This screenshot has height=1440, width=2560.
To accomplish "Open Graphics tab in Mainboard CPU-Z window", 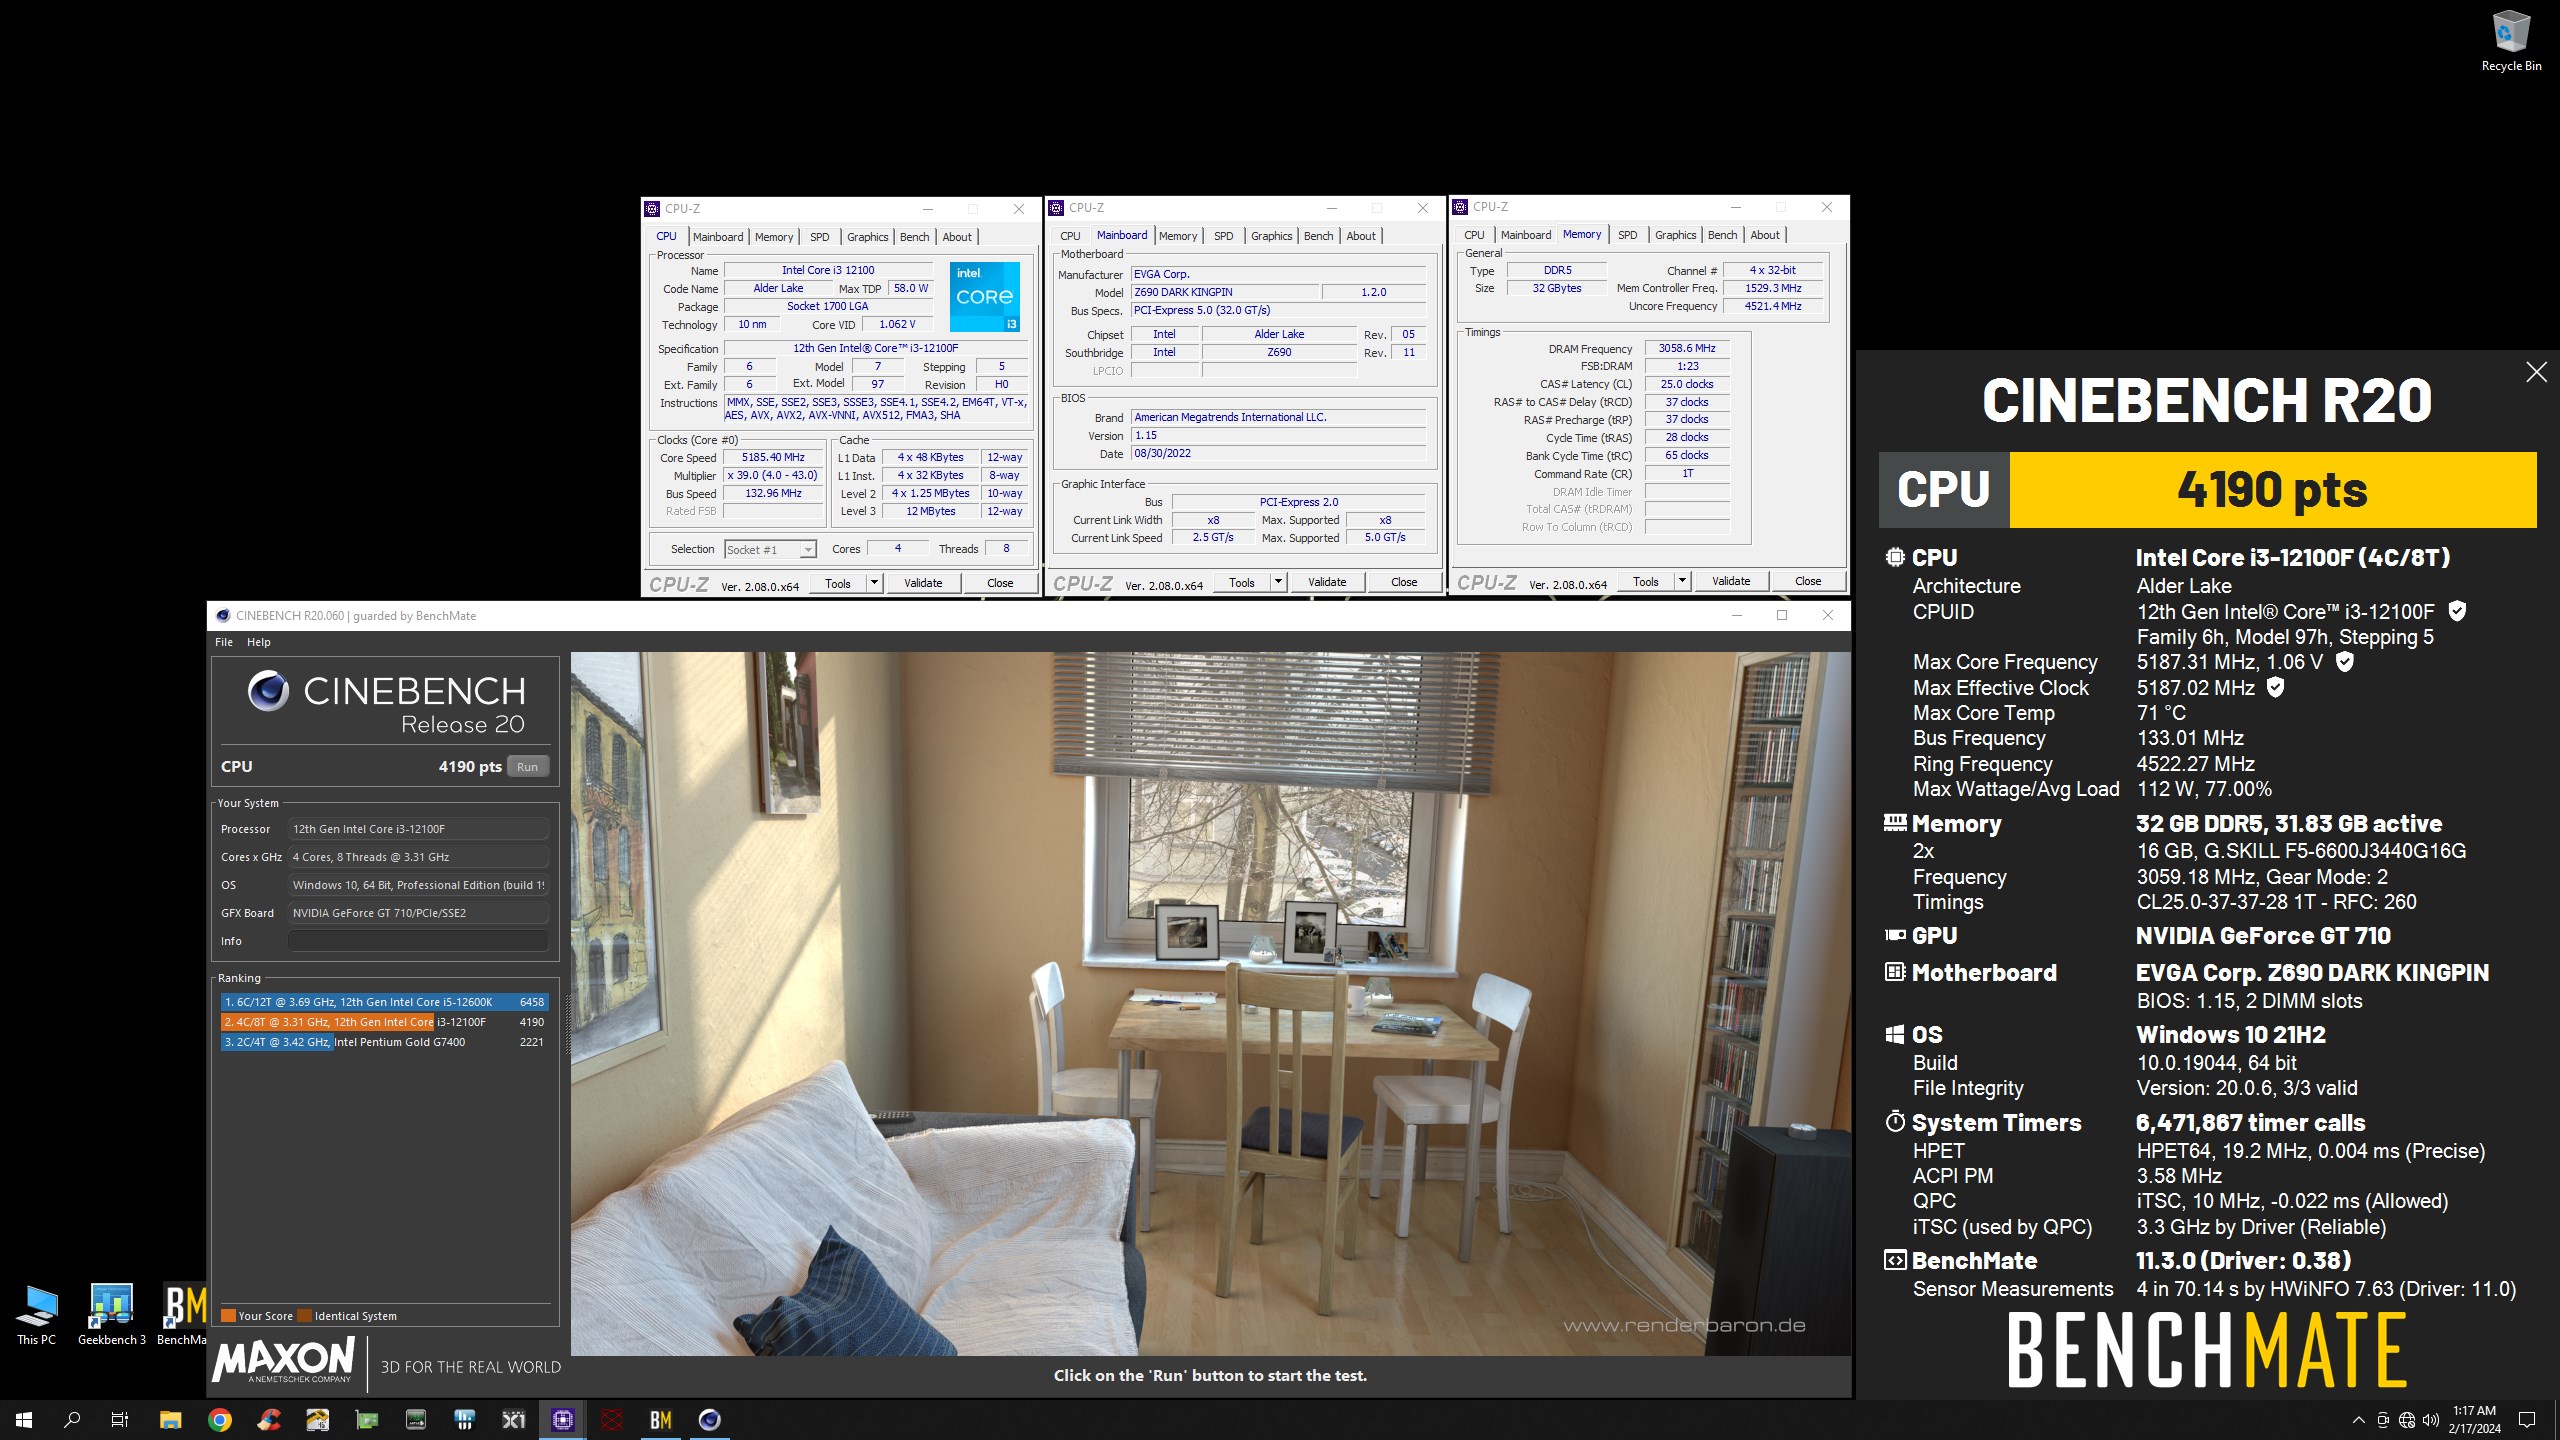I will [1271, 236].
